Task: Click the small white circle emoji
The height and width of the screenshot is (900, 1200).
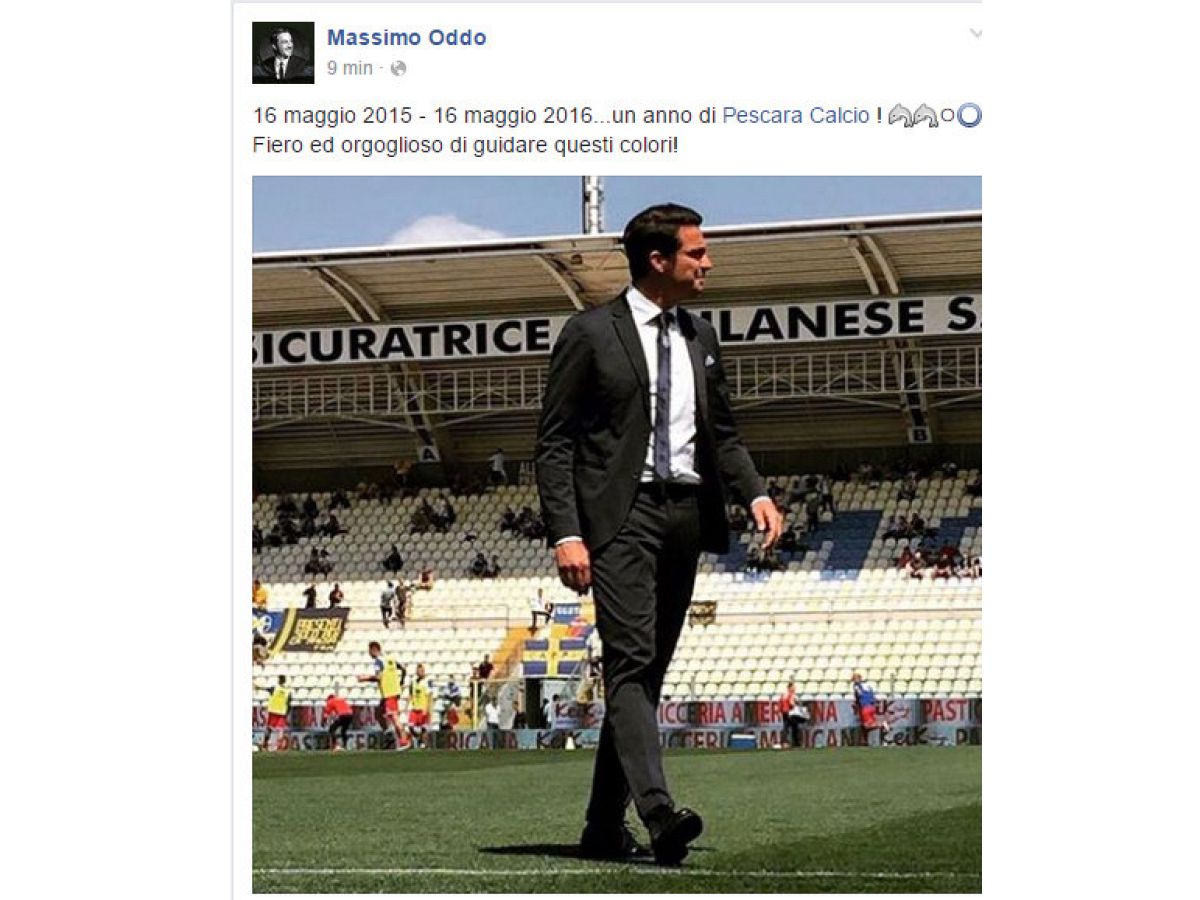Action: coord(947,117)
